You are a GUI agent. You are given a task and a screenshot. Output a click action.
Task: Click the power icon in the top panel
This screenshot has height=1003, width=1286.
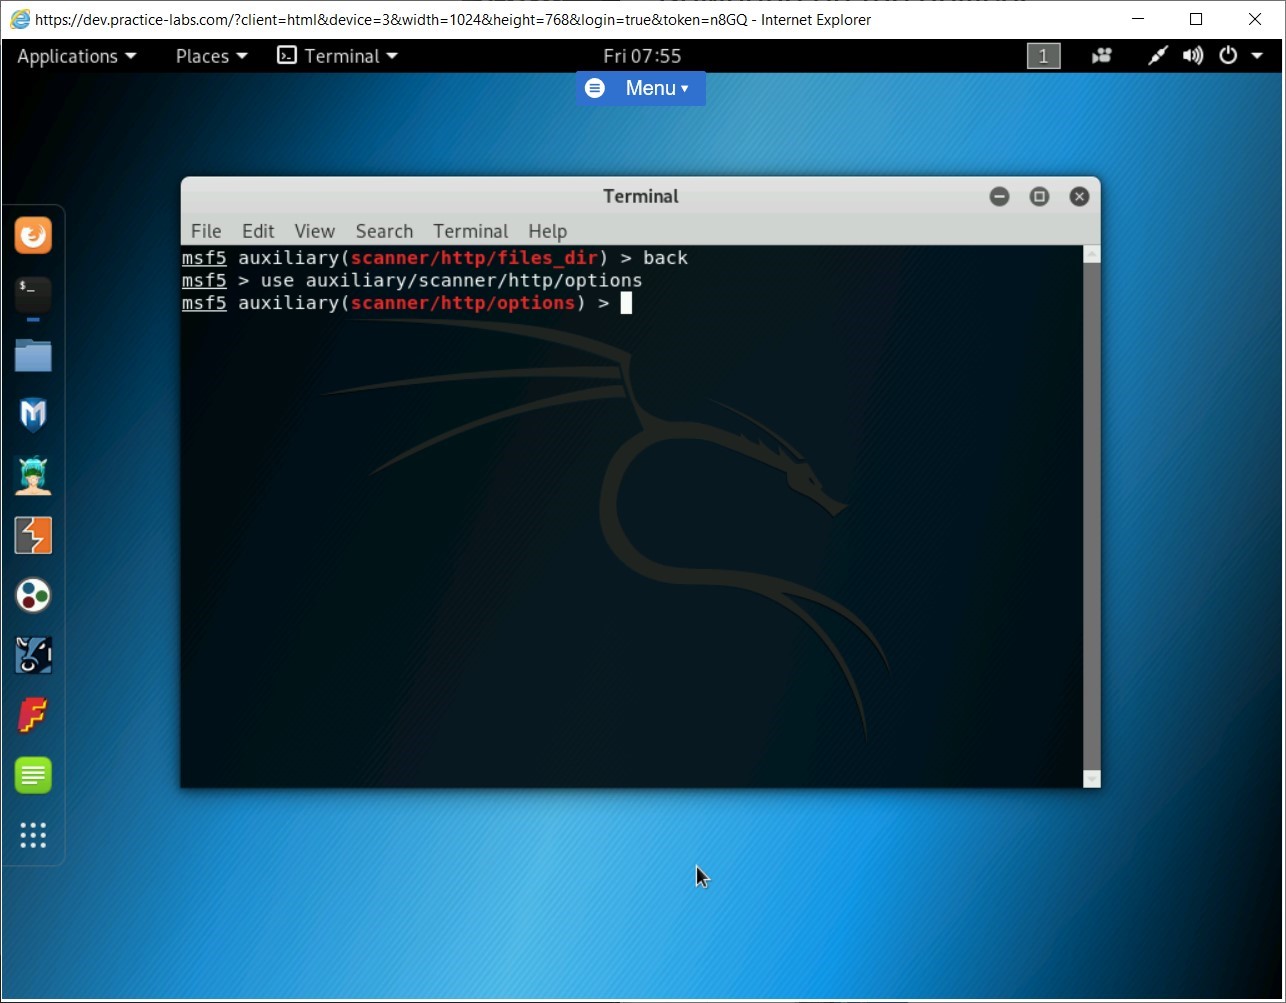click(x=1228, y=56)
